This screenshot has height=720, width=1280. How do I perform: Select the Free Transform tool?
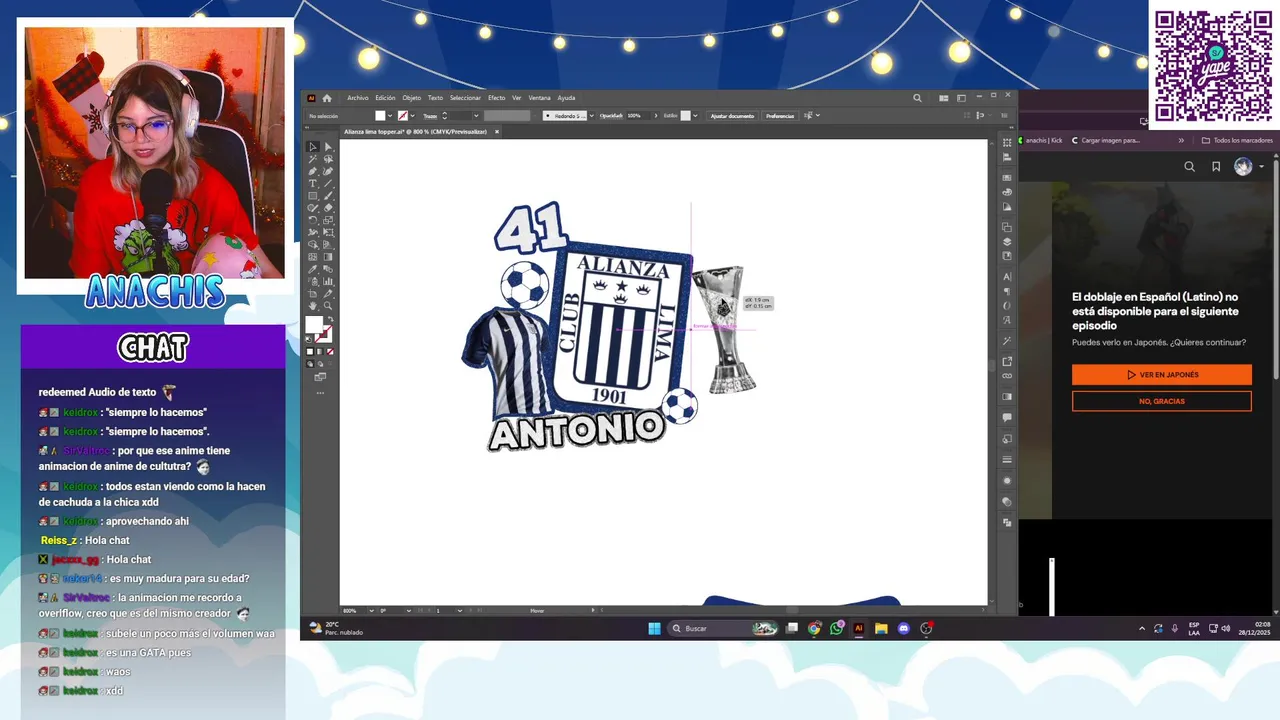click(x=328, y=232)
